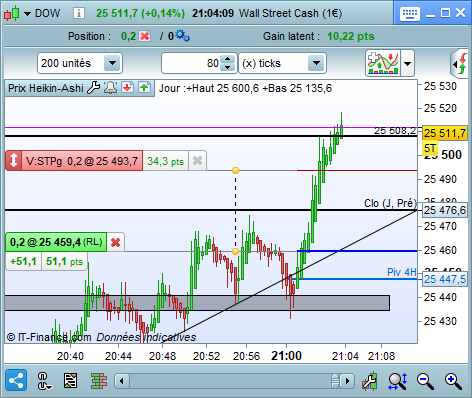The height and width of the screenshot is (398, 472).
Task: Click the grey horizontal support zone rectangle
Action: click(x=197, y=303)
